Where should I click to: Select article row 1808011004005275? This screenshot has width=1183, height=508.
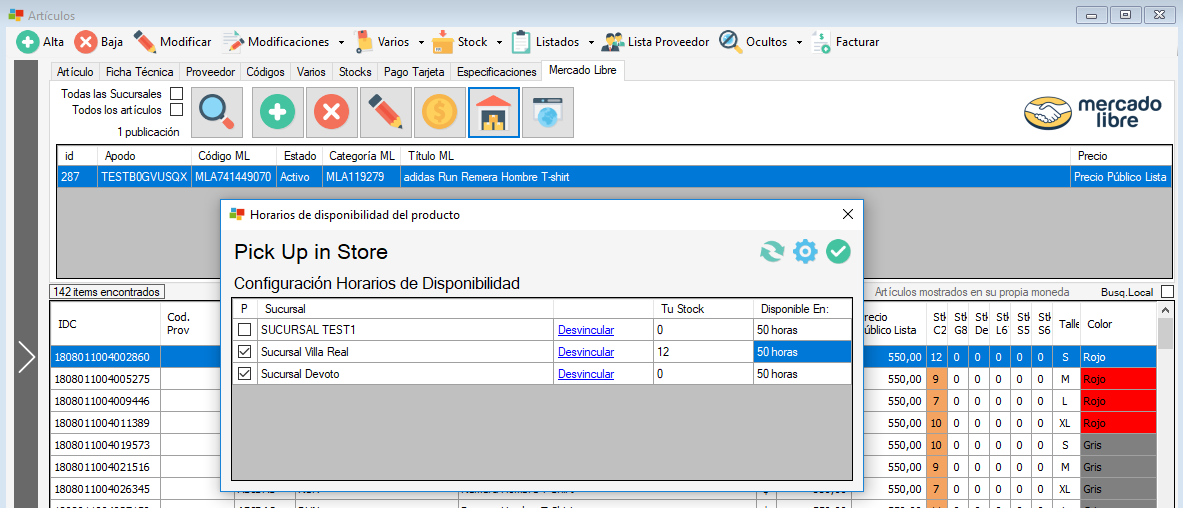pyautogui.click(x=106, y=378)
